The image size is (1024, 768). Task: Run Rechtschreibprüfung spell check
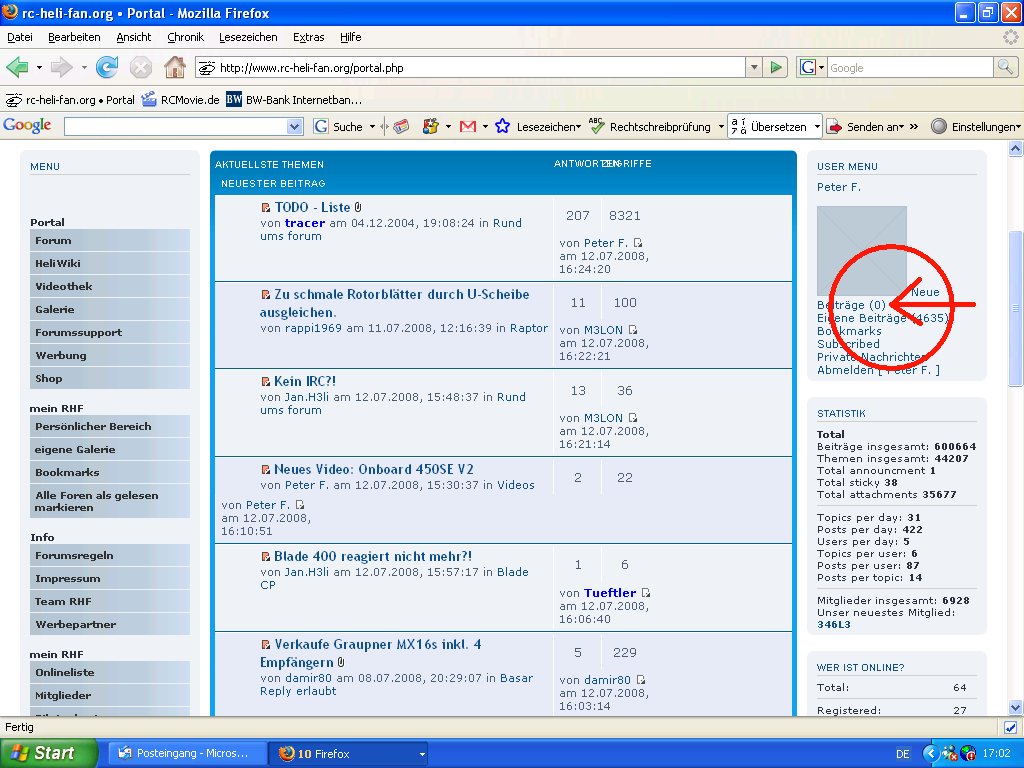[649, 127]
